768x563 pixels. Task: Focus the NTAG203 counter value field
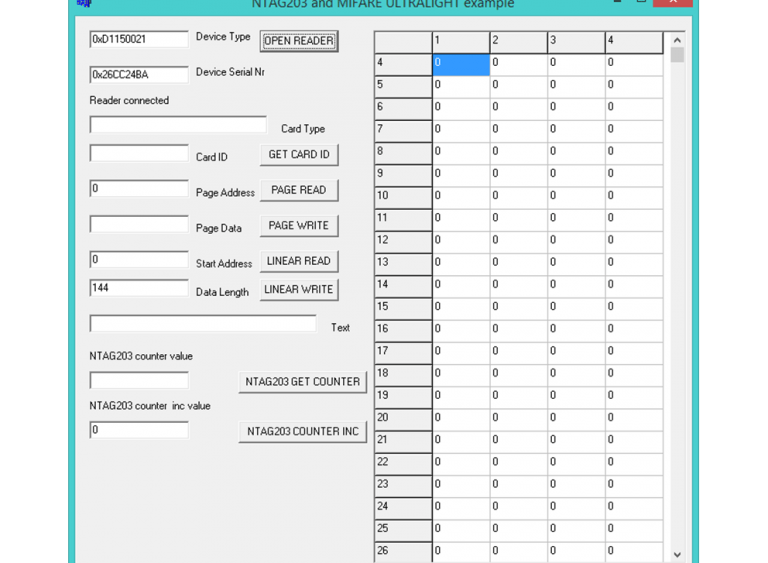pos(139,380)
